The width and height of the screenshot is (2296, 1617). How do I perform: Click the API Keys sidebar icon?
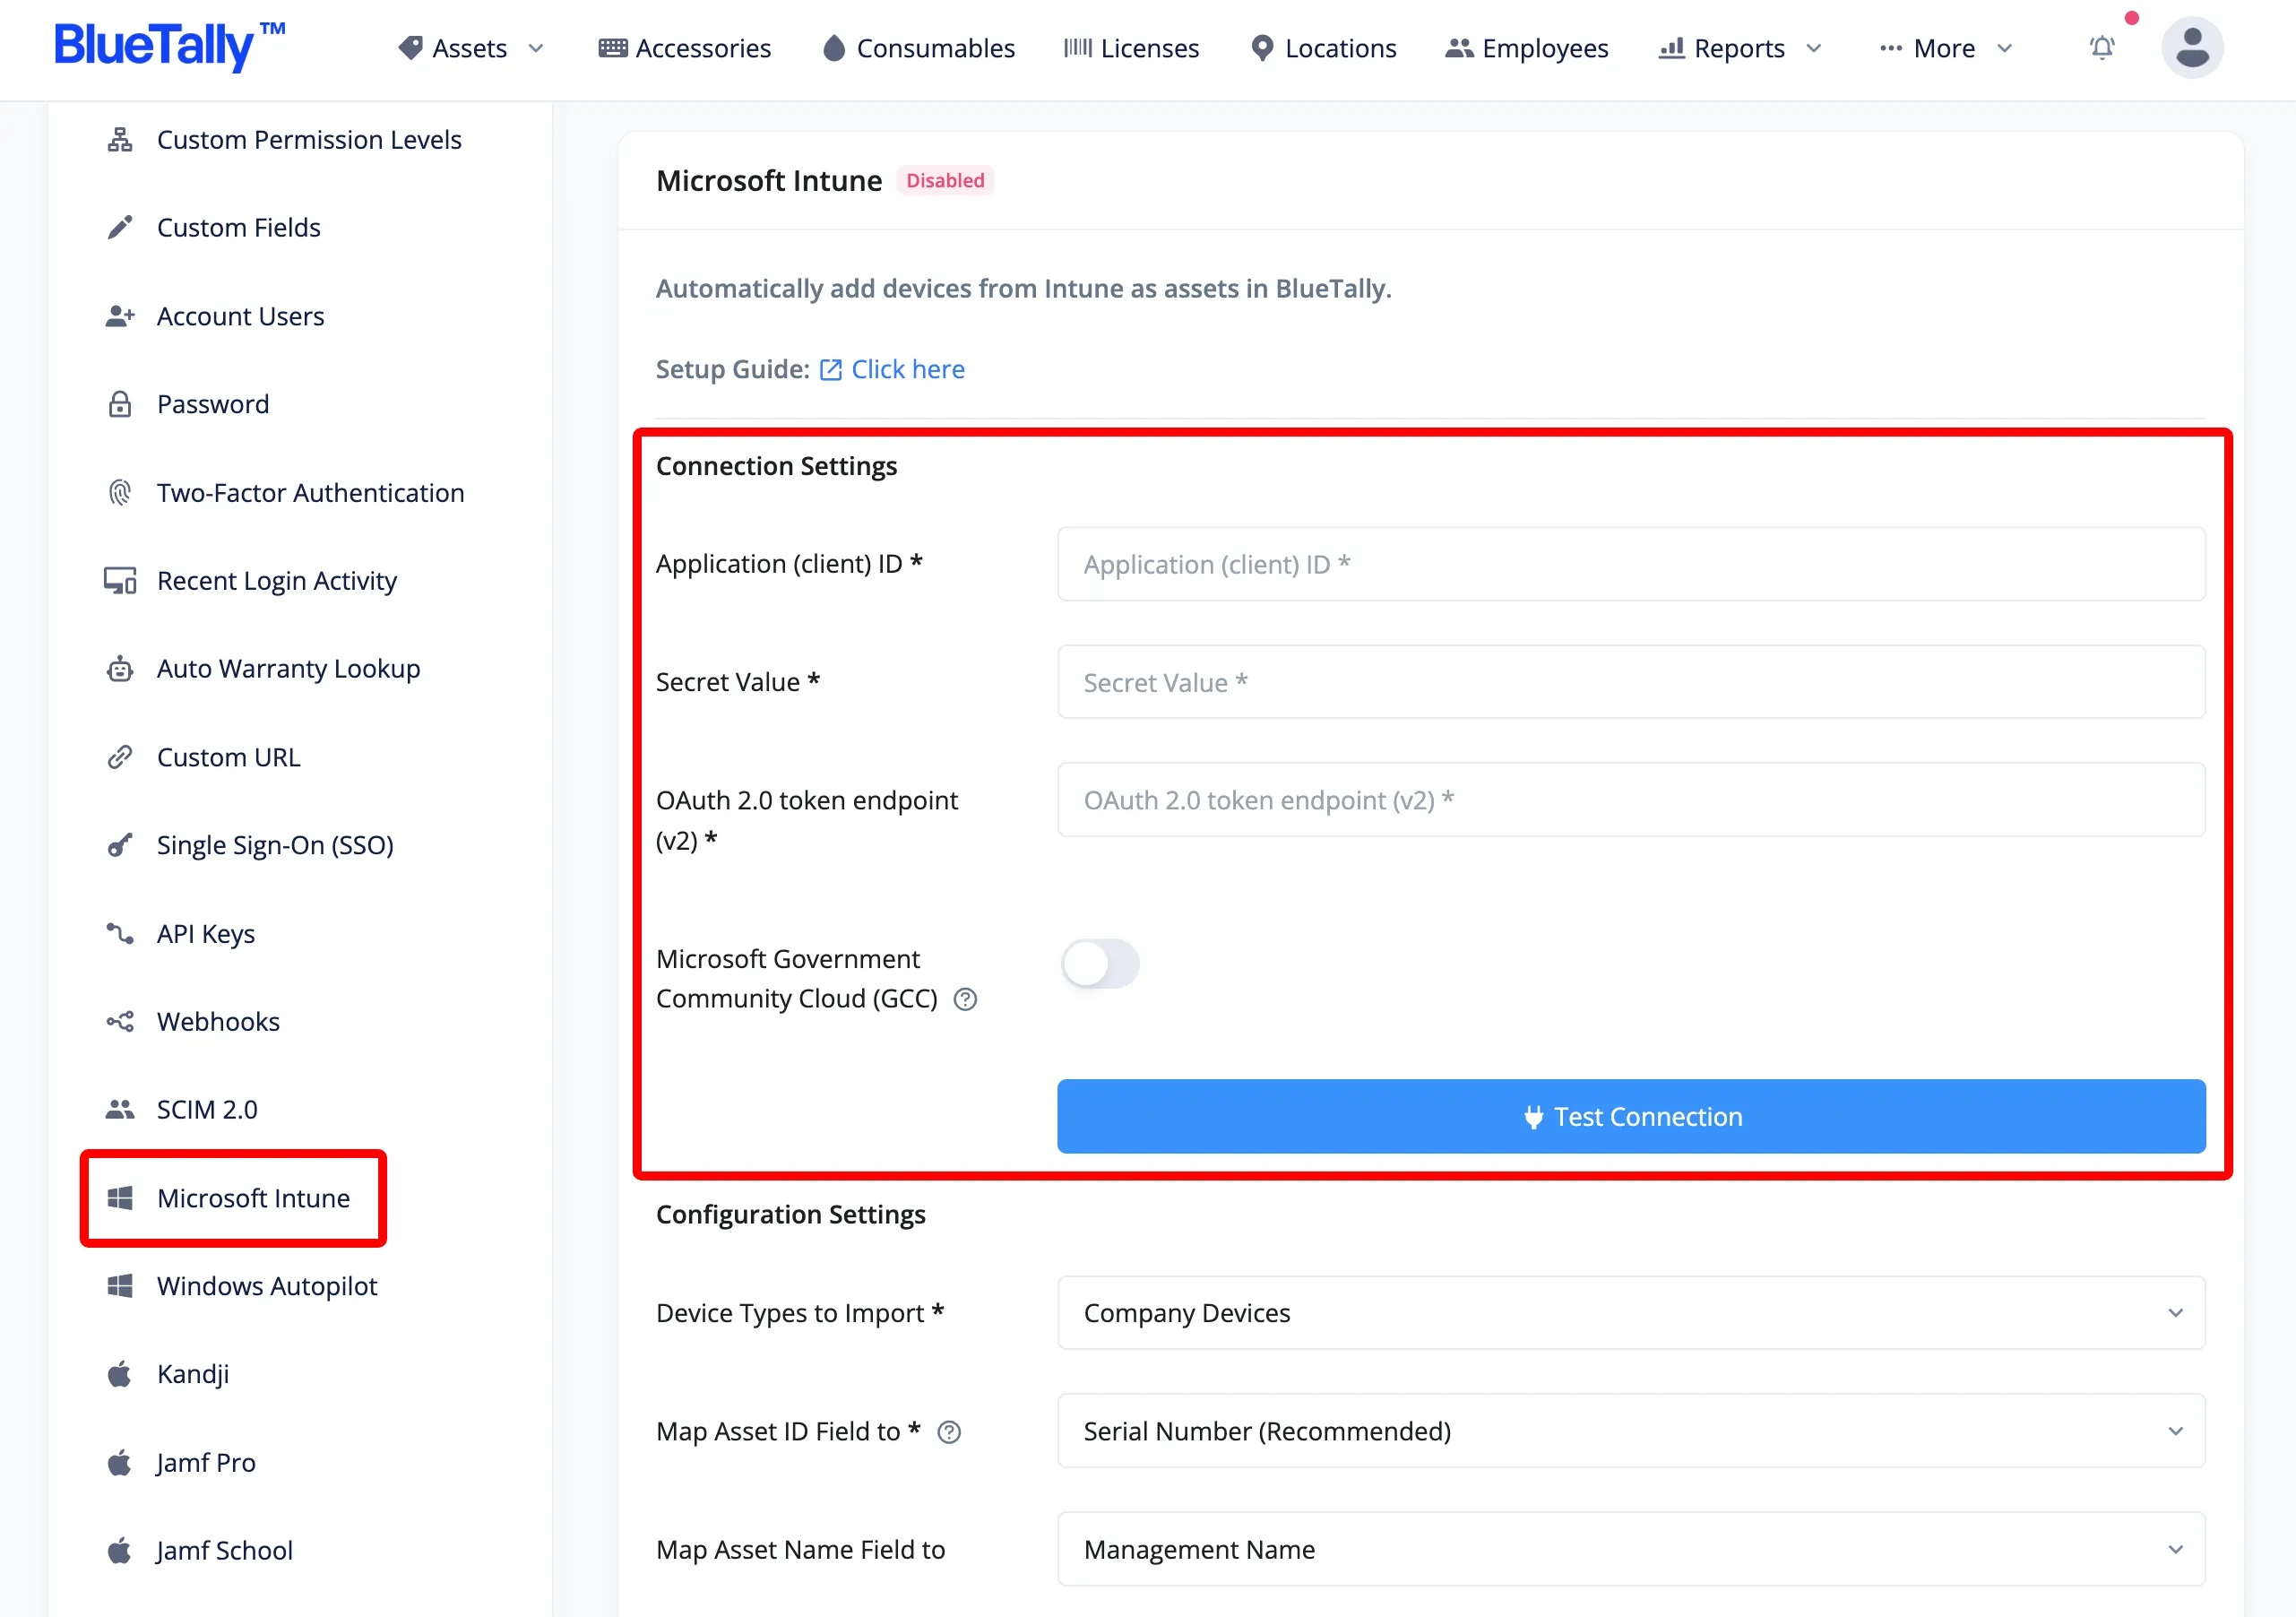tap(120, 934)
